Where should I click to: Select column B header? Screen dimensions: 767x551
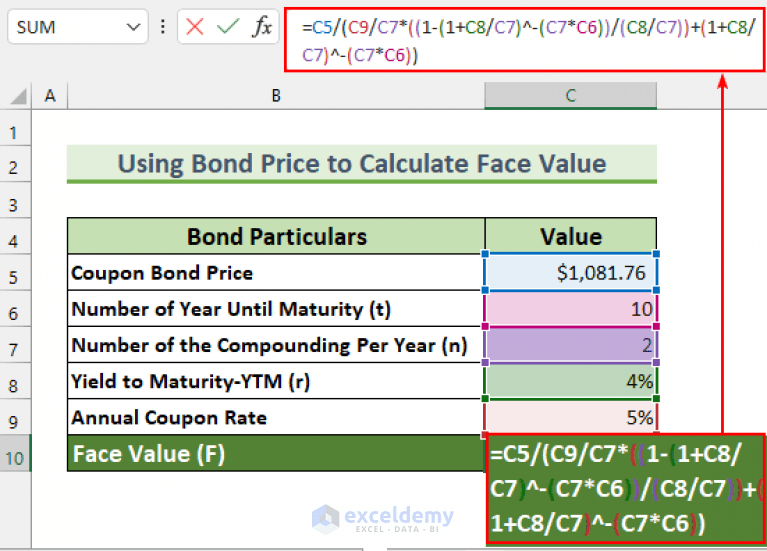click(x=276, y=95)
